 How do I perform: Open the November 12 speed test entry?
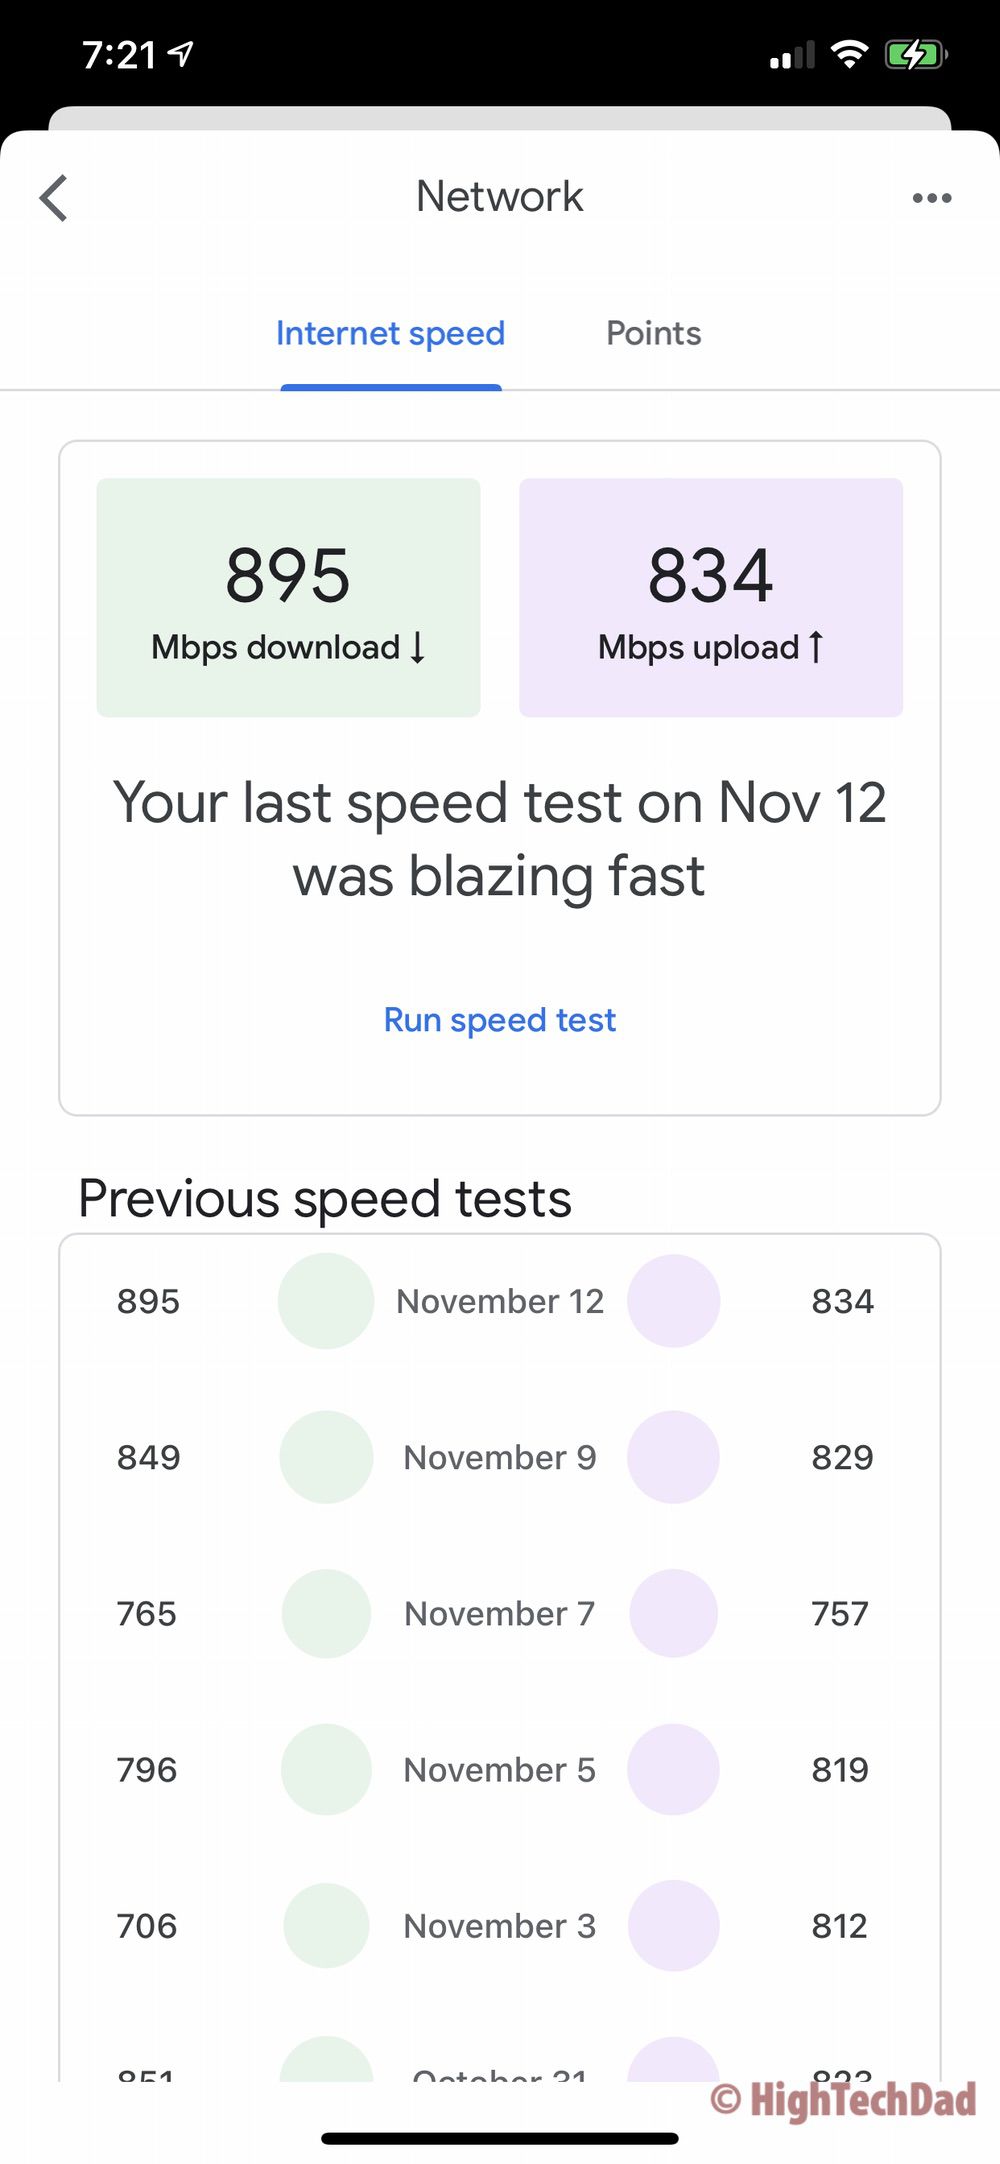coord(500,1301)
